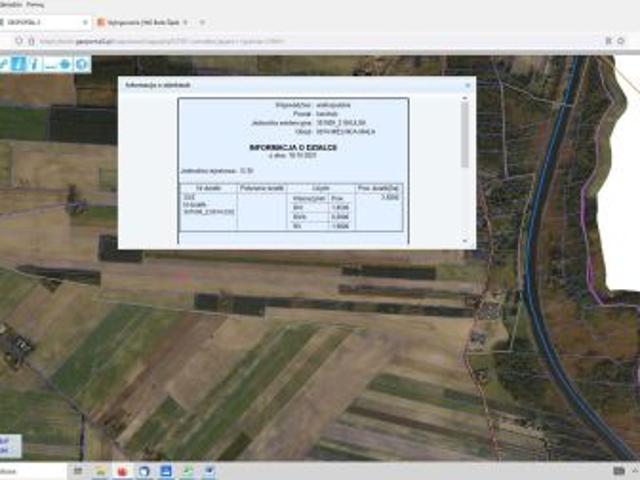Open the round blue-white taskbar app
This screenshot has height=480, width=640.
coord(144,471)
